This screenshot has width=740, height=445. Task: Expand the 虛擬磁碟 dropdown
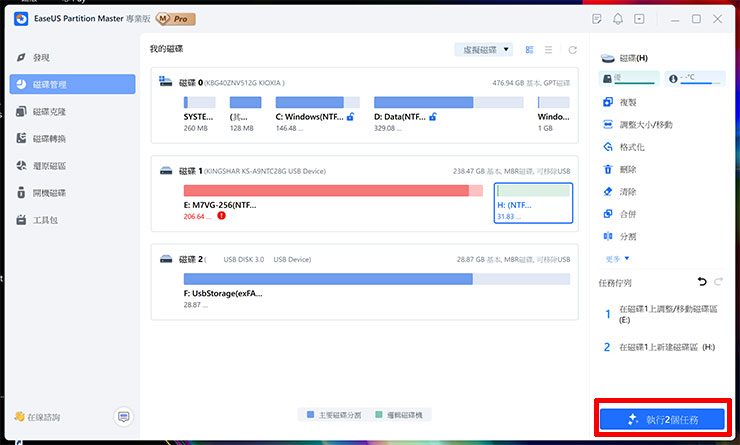tap(484, 50)
